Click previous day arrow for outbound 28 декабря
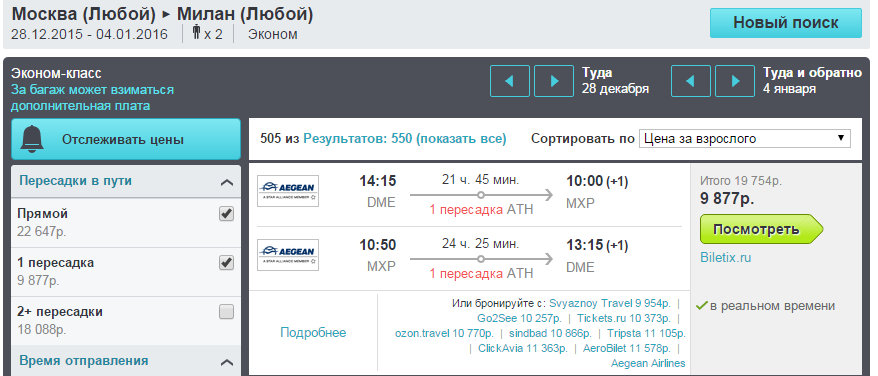The height and width of the screenshot is (376, 878). pyautogui.click(x=510, y=81)
